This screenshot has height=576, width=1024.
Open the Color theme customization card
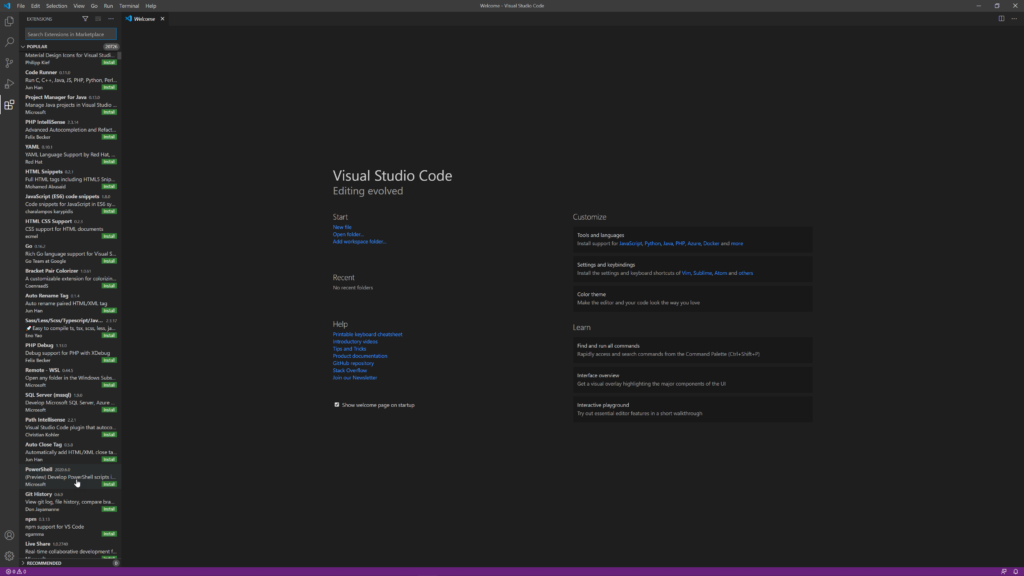tap(692, 298)
